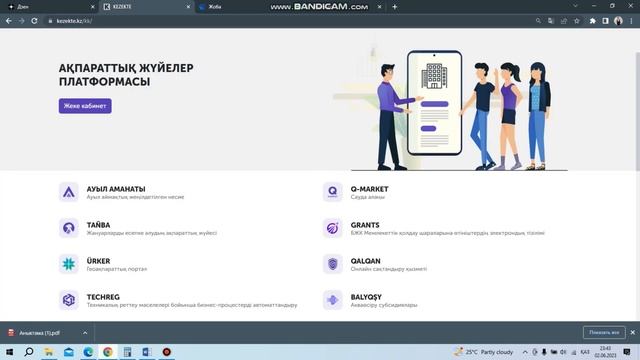Viewport: 640px width, 360px height.
Task: Open the browser side panel icon
Action: (x=605, y=21)
